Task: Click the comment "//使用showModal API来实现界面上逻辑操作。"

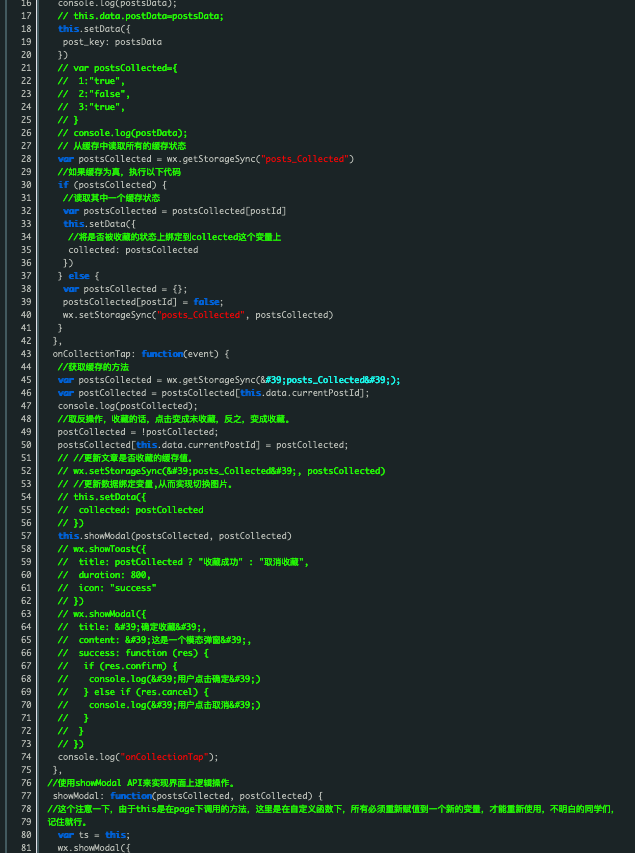Action: [141, 783]
